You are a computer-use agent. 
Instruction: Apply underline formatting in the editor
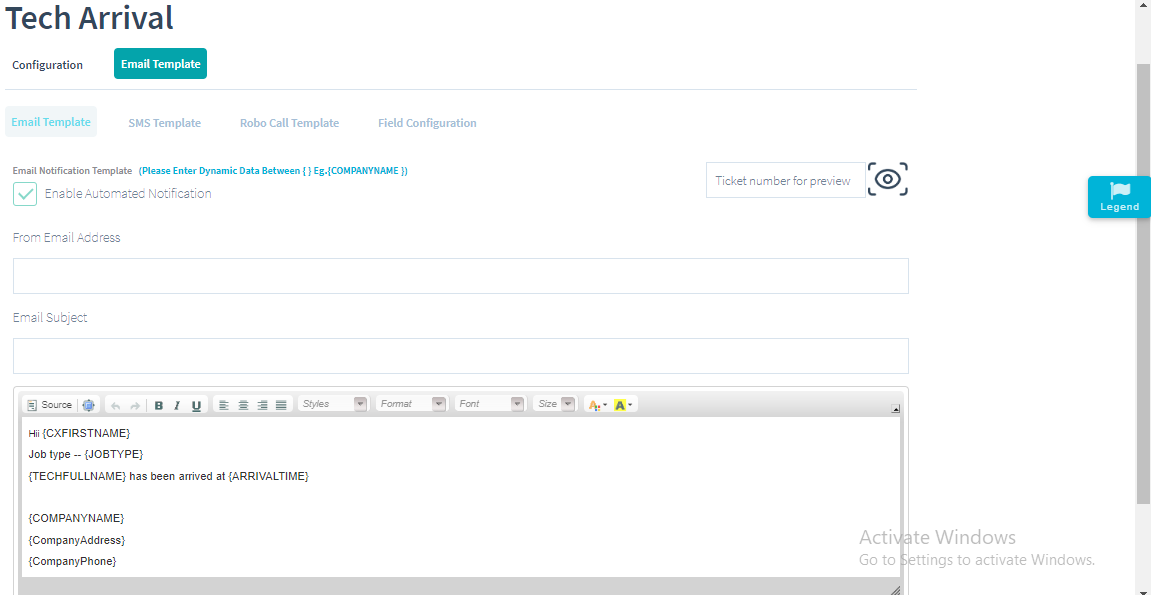[x=196, y=405]
